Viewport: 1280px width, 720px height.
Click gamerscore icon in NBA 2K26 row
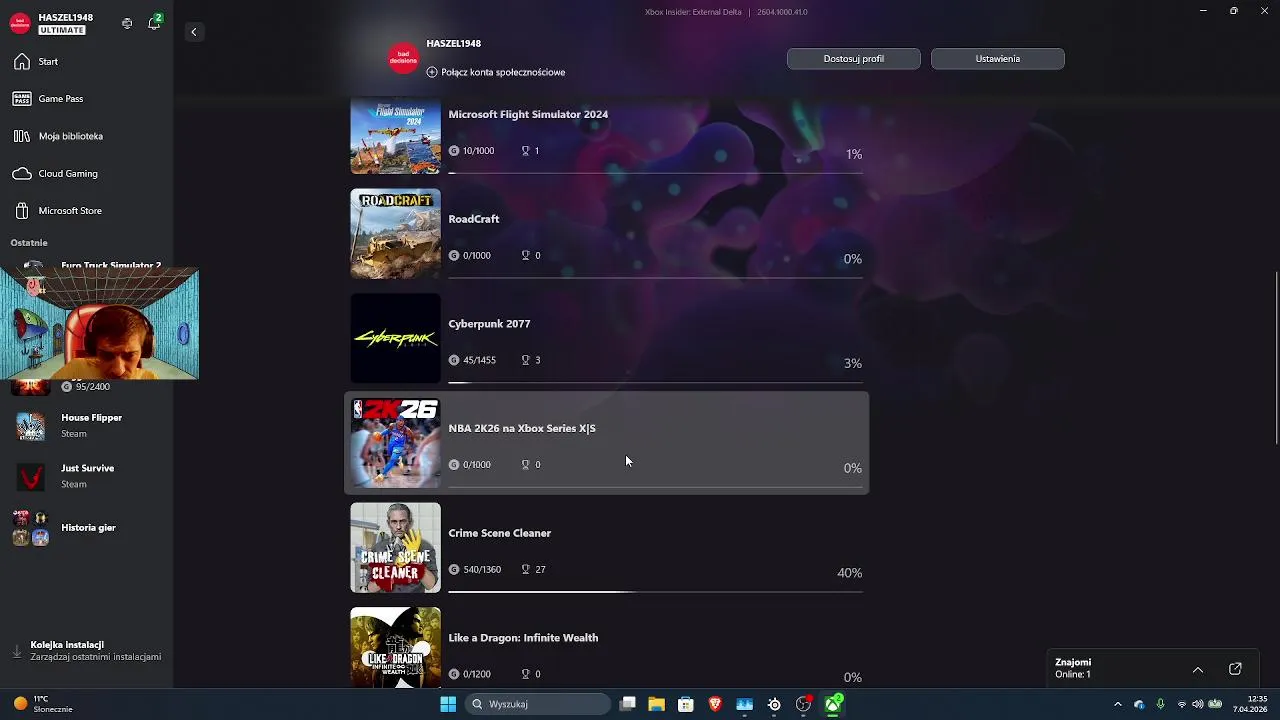(454, 464)
